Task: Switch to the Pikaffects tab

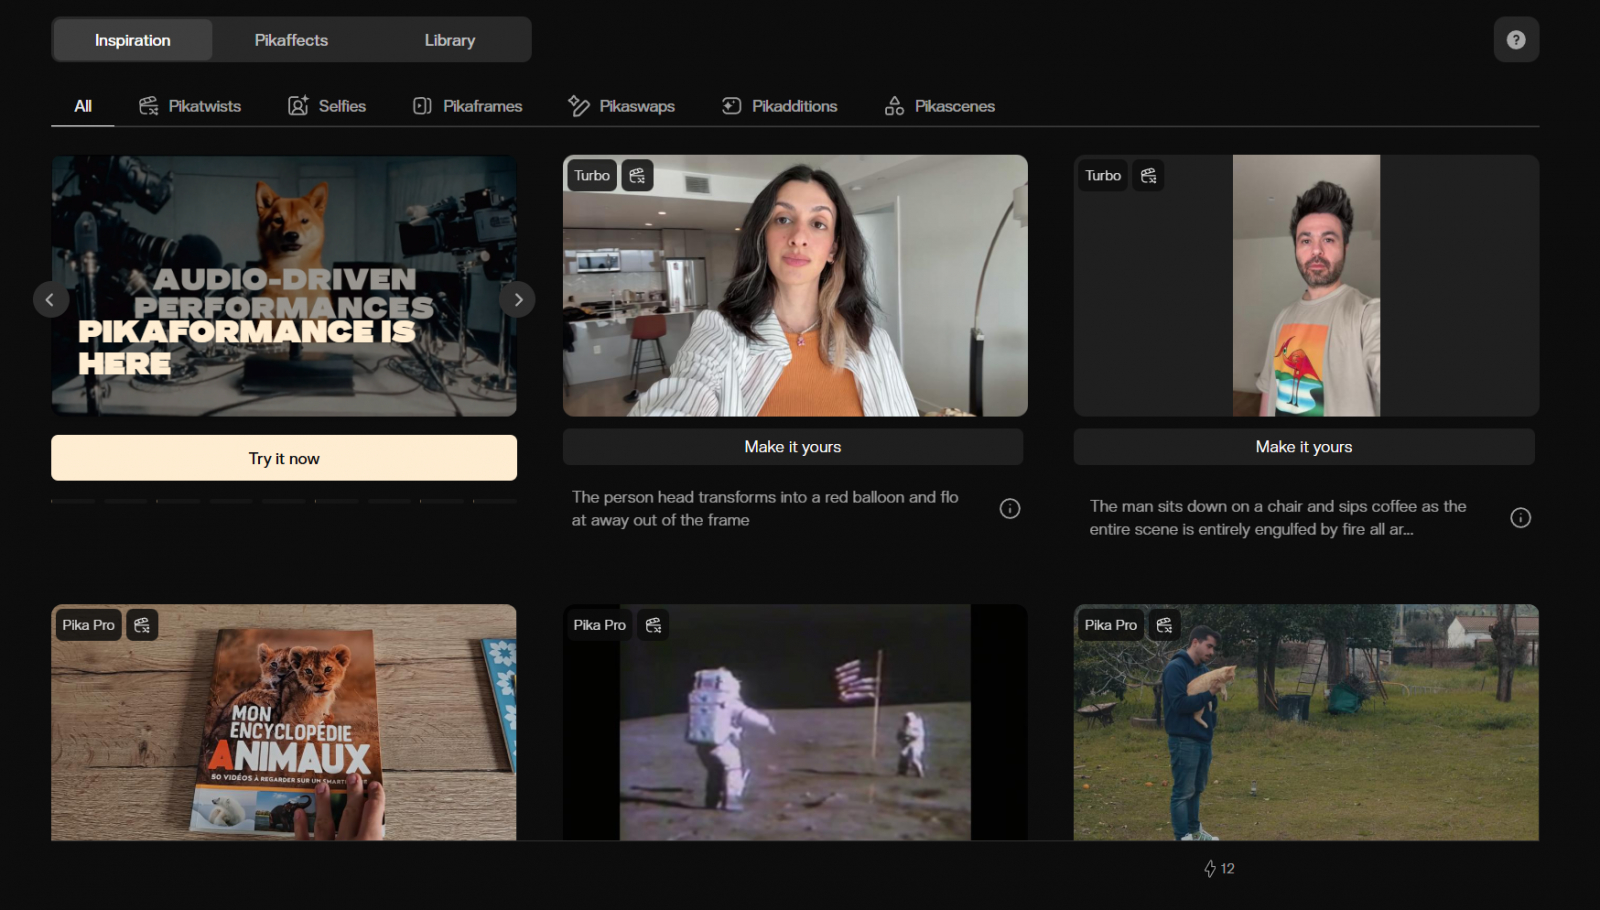Action: 291,40
